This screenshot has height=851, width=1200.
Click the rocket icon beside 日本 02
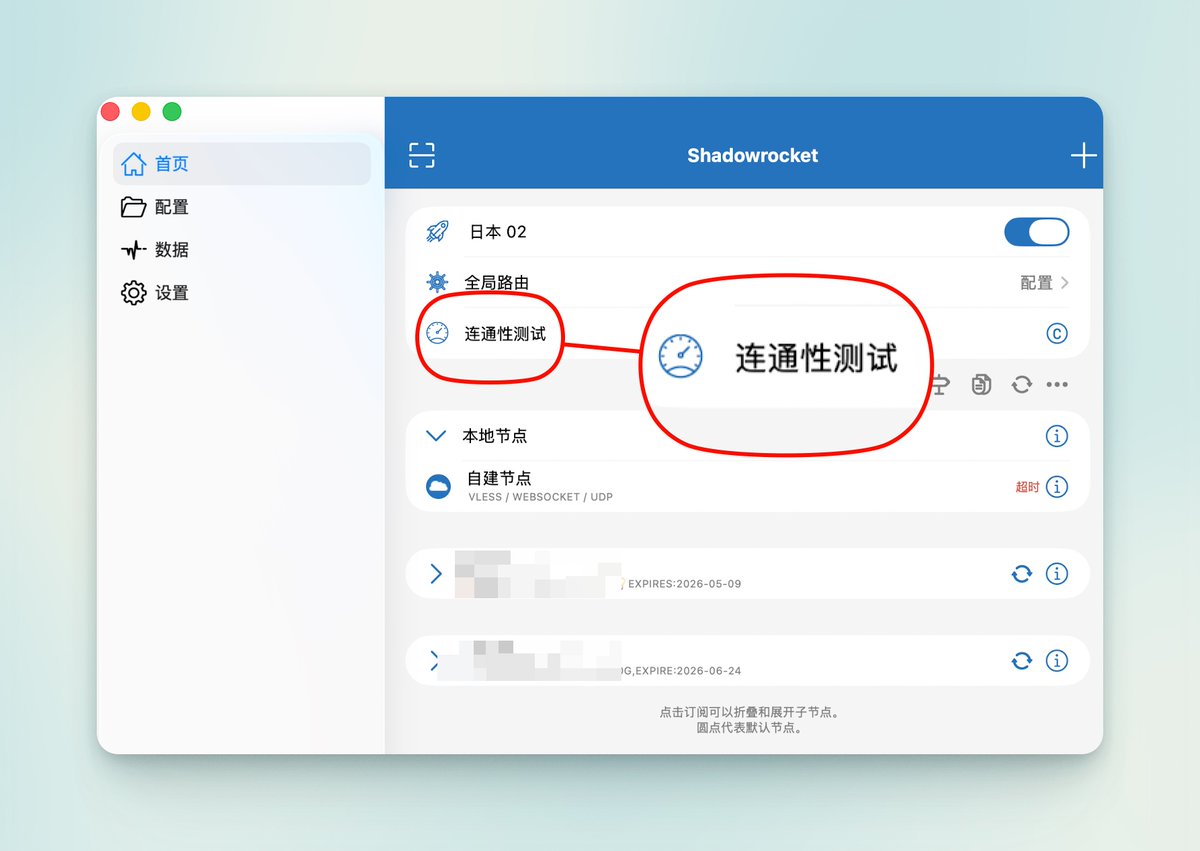click(437, 232)
